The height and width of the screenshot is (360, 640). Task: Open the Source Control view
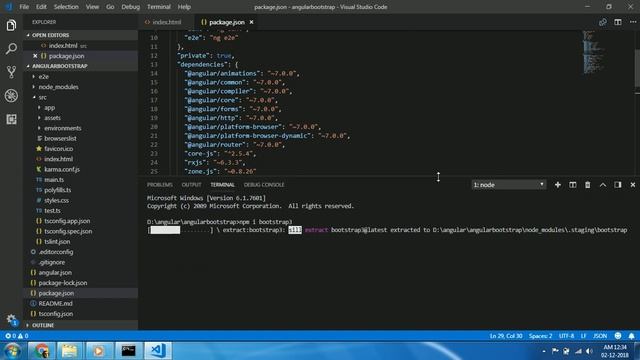(x=11, y=72)
